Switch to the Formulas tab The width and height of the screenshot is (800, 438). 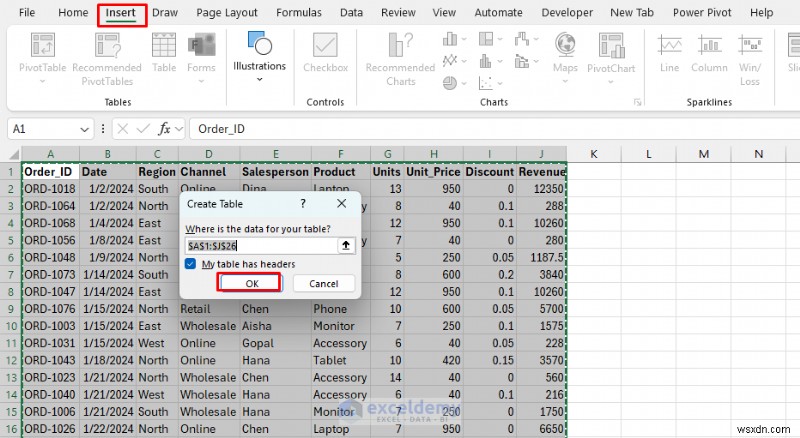(x=299, y=13)
